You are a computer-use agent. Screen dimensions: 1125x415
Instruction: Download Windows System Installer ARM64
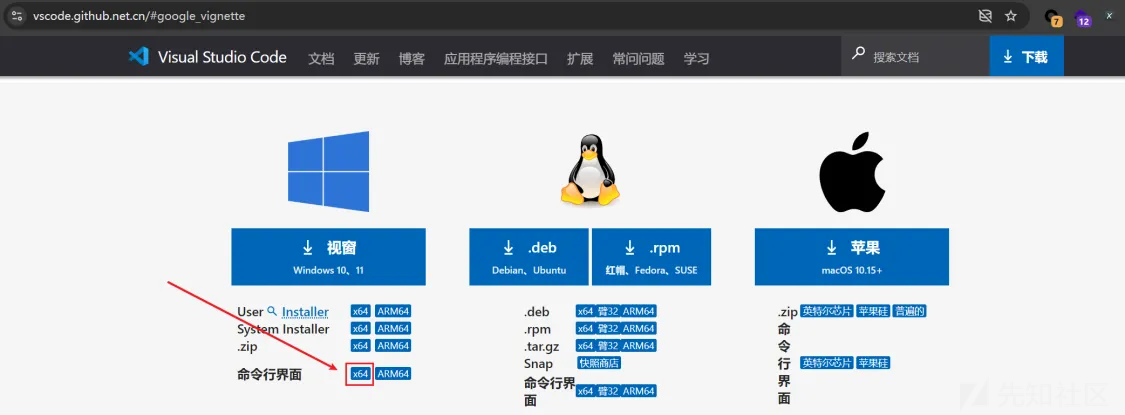(393, 329)
